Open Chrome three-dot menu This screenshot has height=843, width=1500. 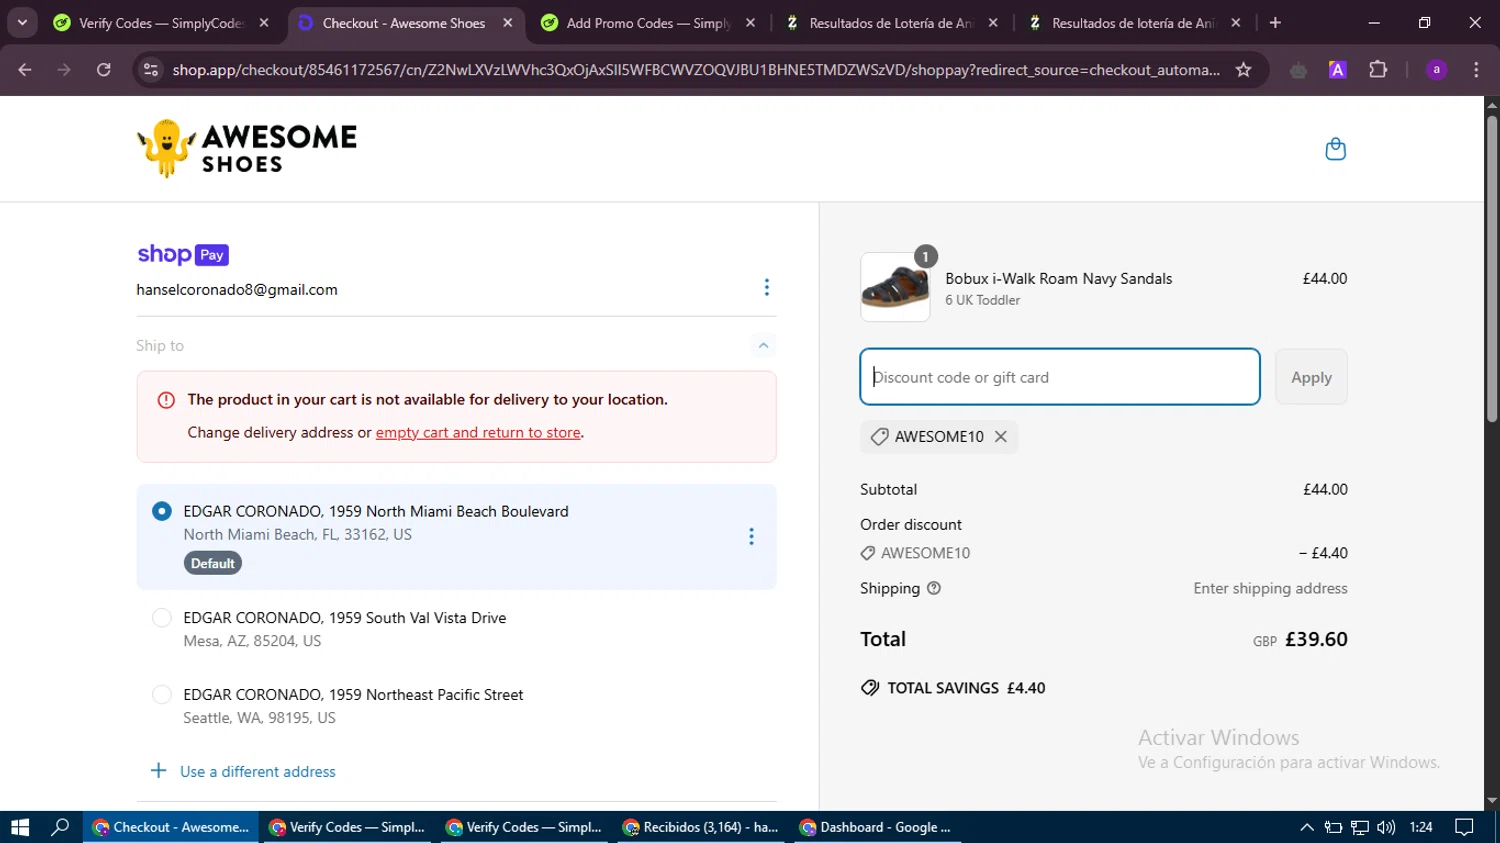1476,70
